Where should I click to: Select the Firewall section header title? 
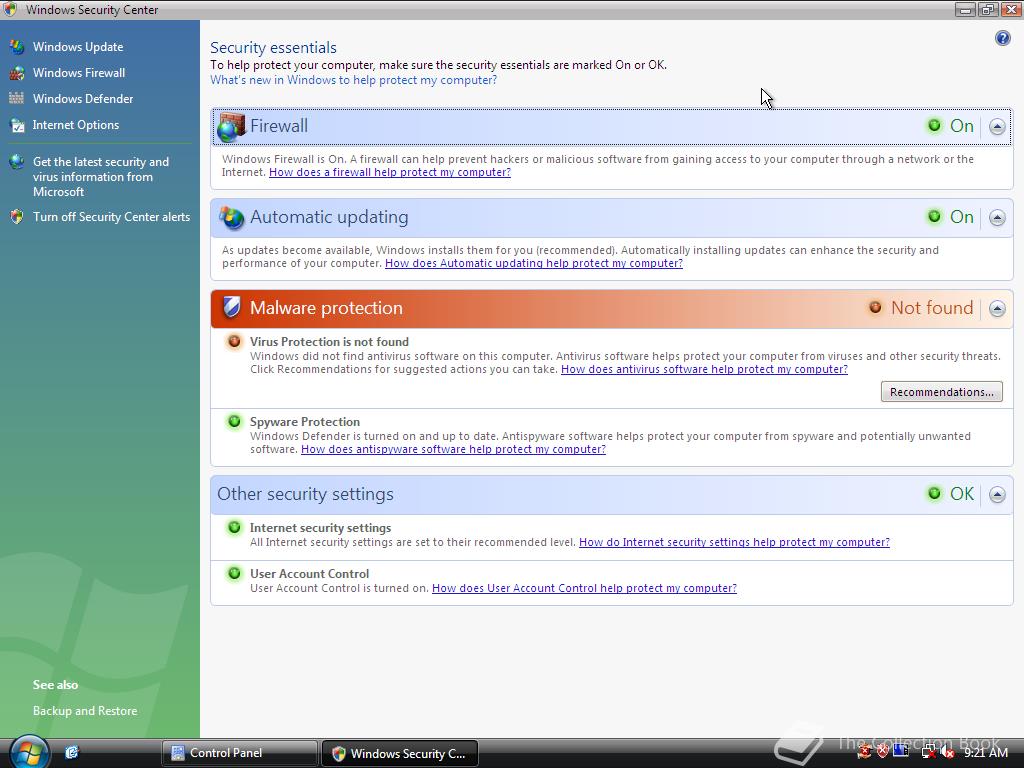coord(279,126)
